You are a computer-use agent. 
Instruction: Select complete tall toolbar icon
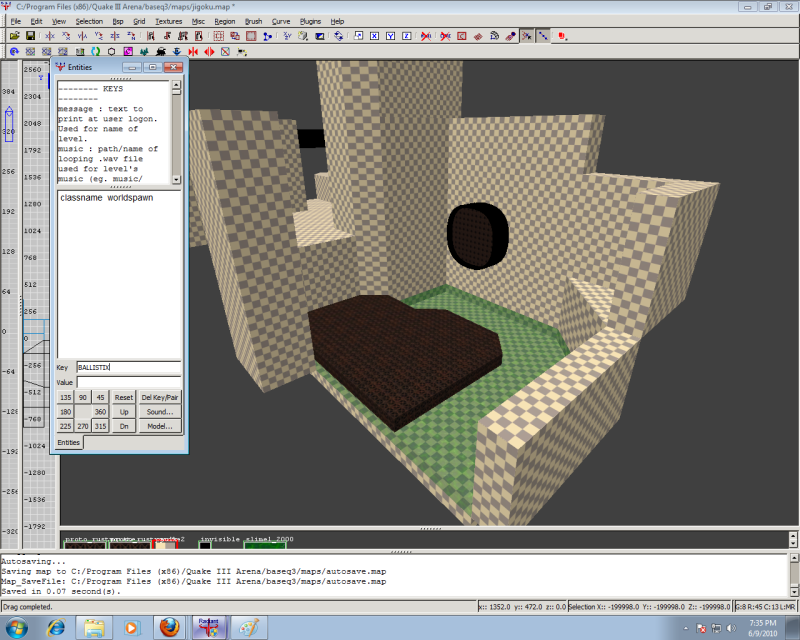coord(151,36)
